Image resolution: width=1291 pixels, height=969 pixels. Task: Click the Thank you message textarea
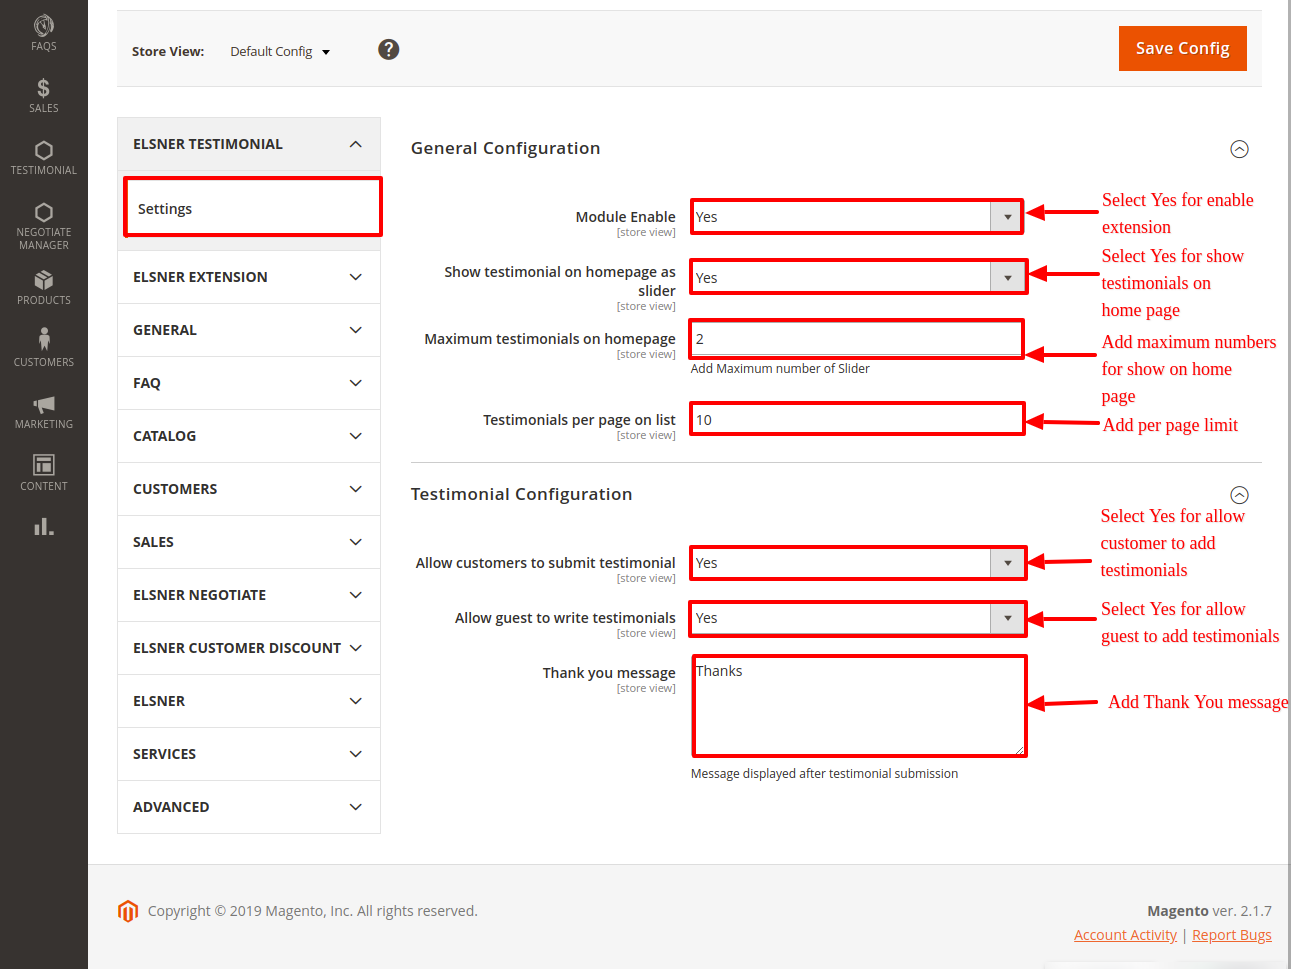point(859,706)
